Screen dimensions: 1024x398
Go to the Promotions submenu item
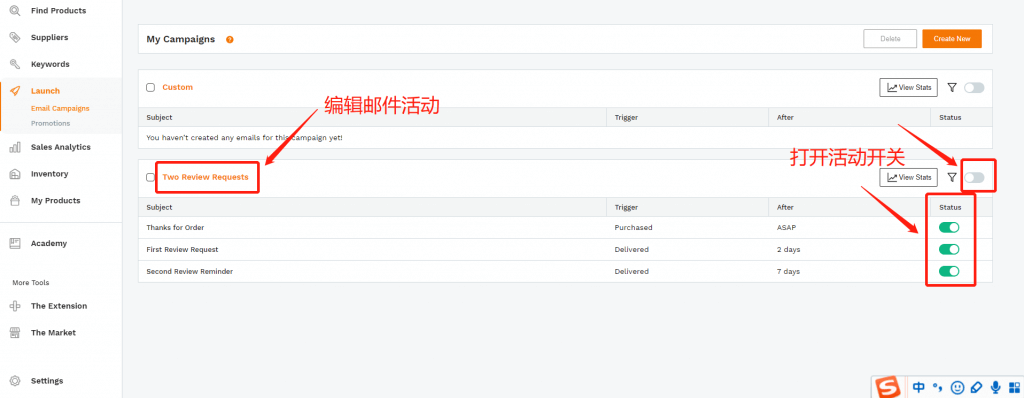point(50,124)
